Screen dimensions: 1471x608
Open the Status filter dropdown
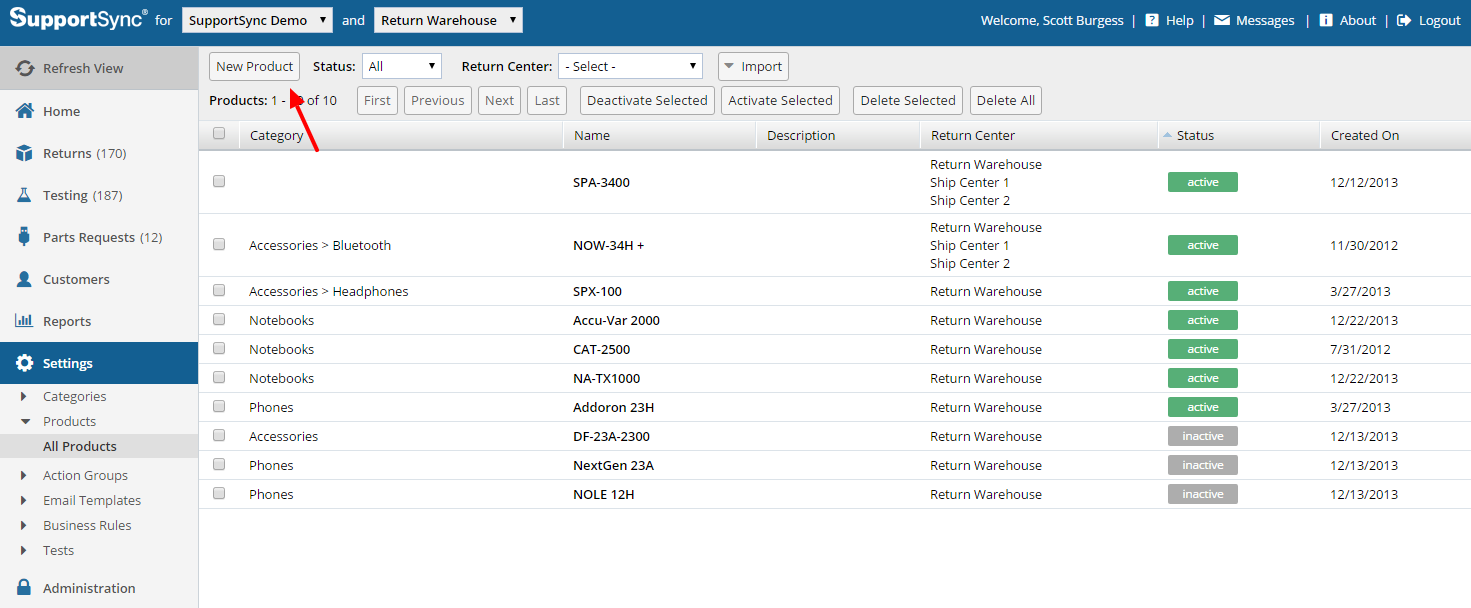[401, 66]
